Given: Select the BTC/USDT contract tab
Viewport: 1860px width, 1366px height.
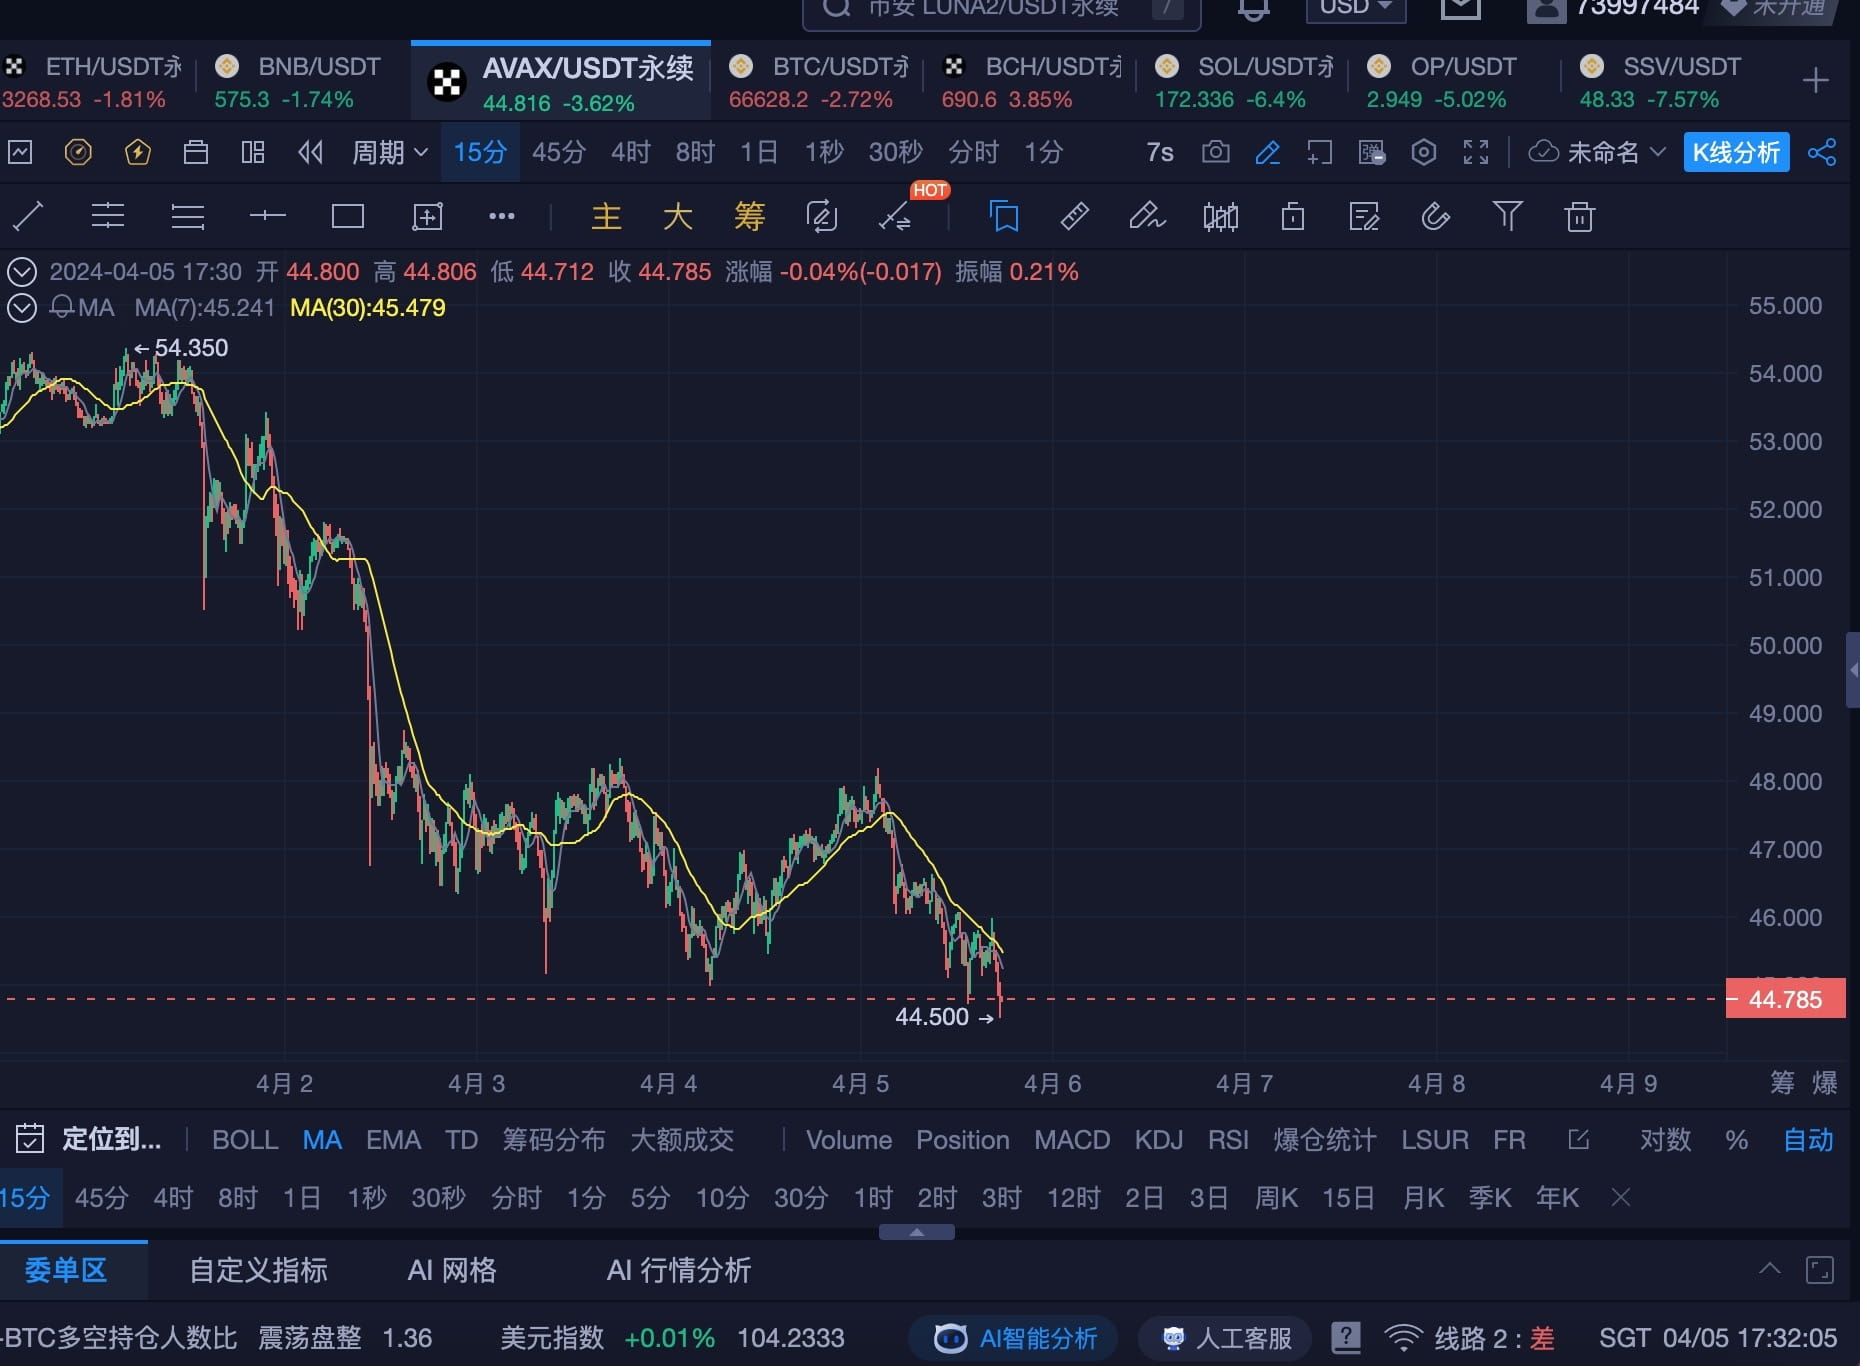Looking at the screenshot, I should point(820,80).
